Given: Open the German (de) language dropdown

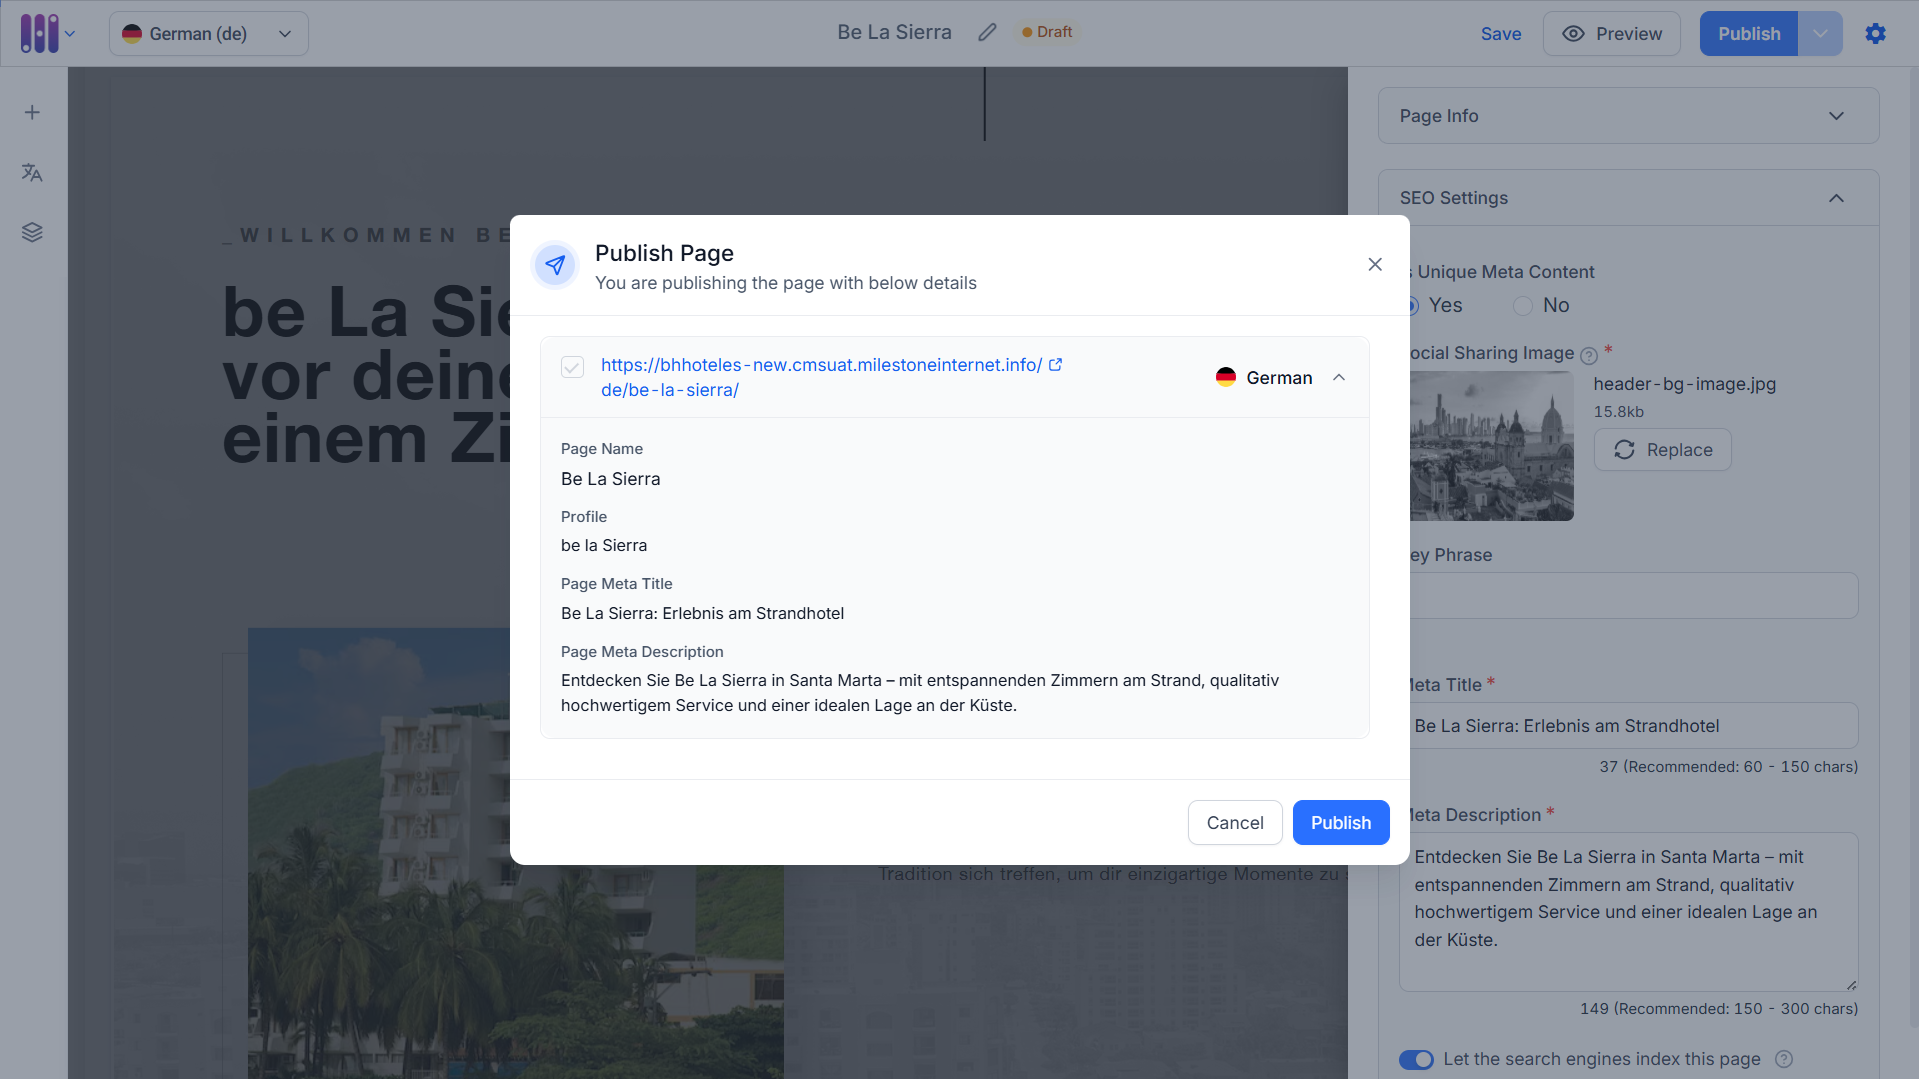Looking at the screenshot, I should click(208, 33).
